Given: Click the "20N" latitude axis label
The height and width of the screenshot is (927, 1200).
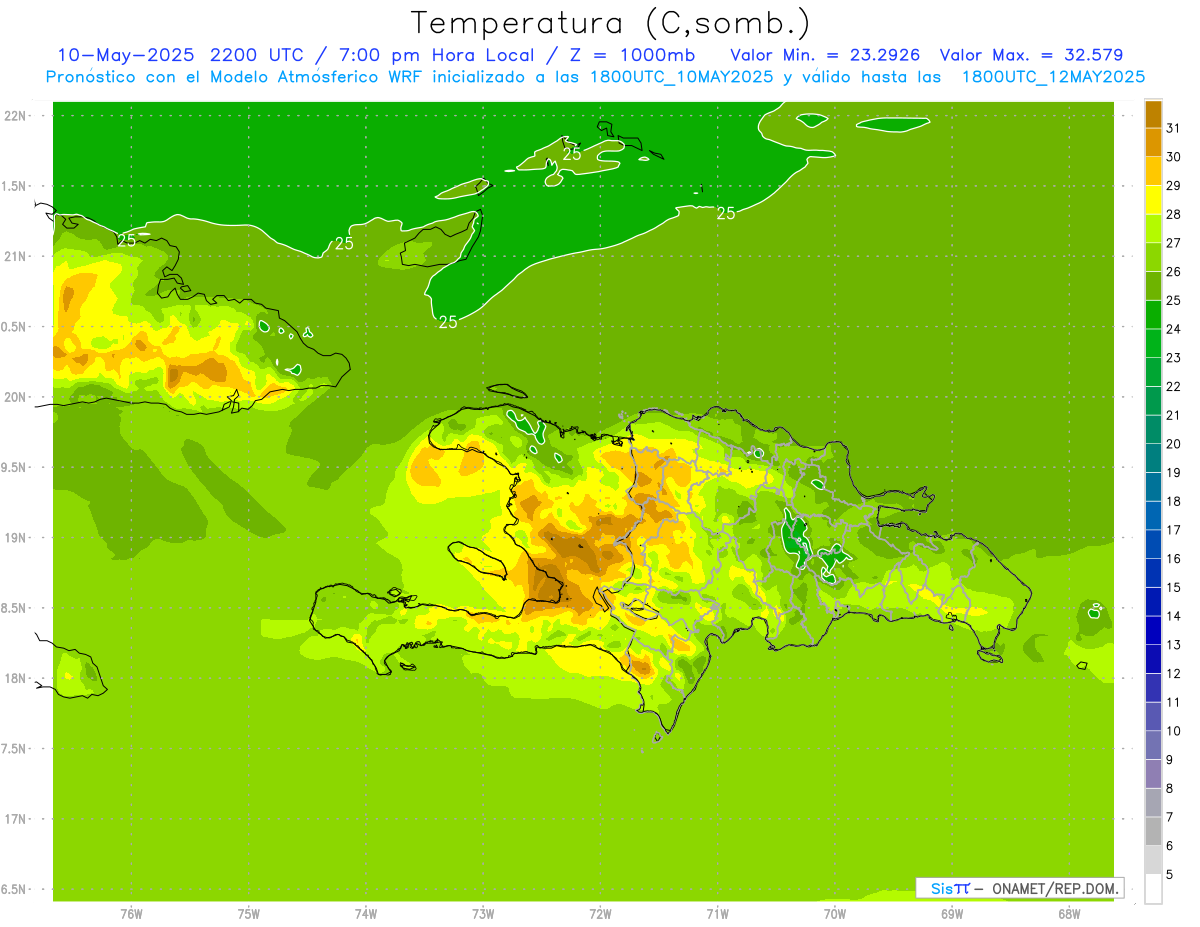Looking at the screenshot, I should click(17, 397).
